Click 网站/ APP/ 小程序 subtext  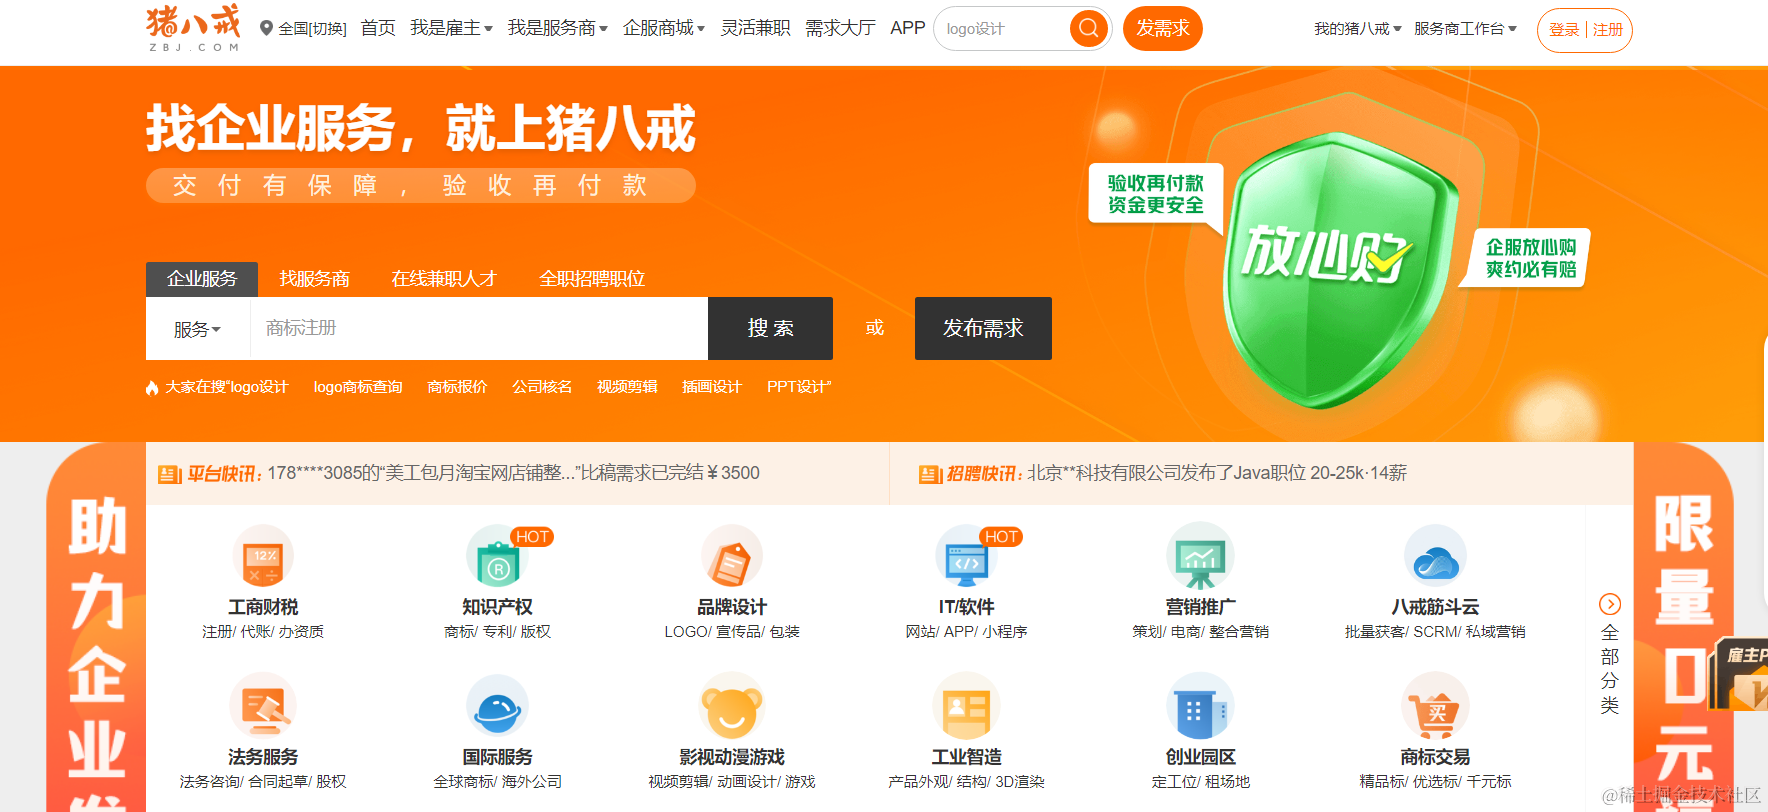click(x=966, y=632)
